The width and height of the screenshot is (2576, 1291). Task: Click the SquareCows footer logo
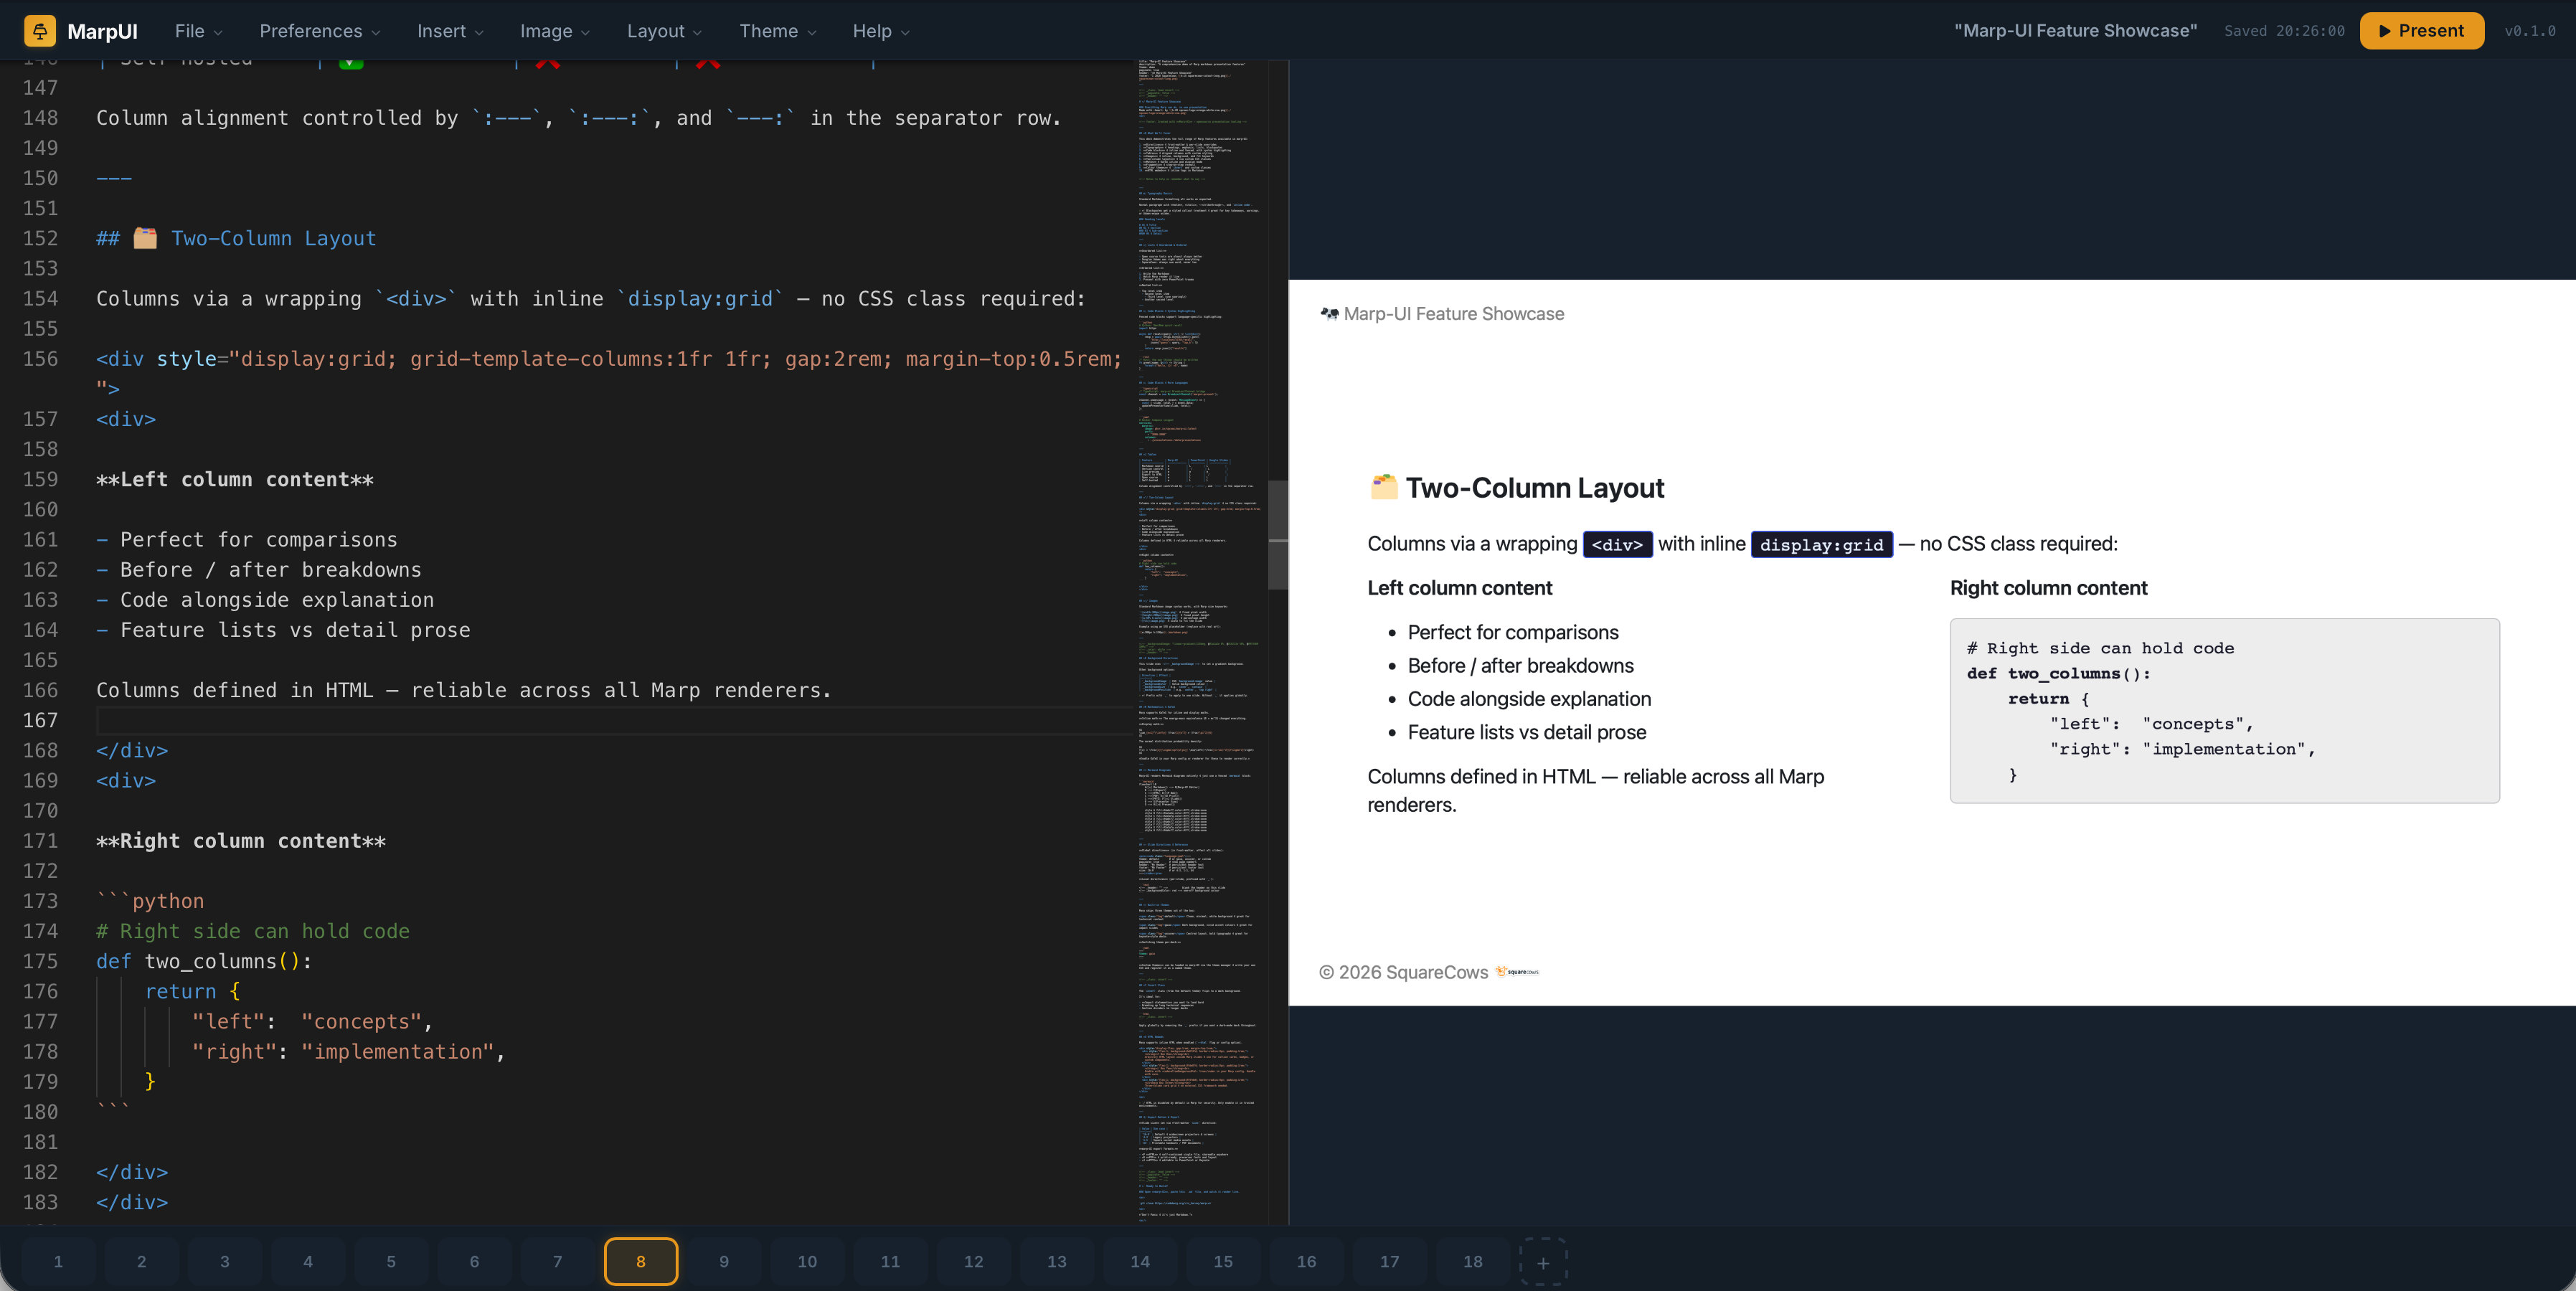[1517, 972]
